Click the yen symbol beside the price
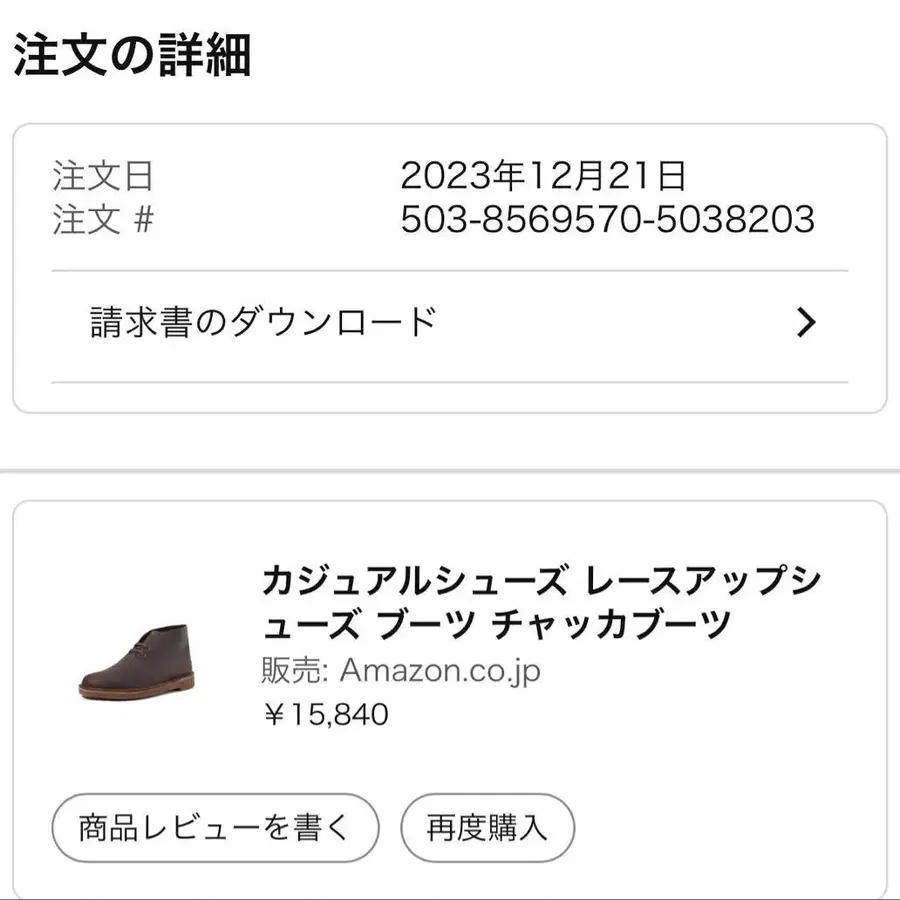This screenshot has height=900, width=900. 273,714
